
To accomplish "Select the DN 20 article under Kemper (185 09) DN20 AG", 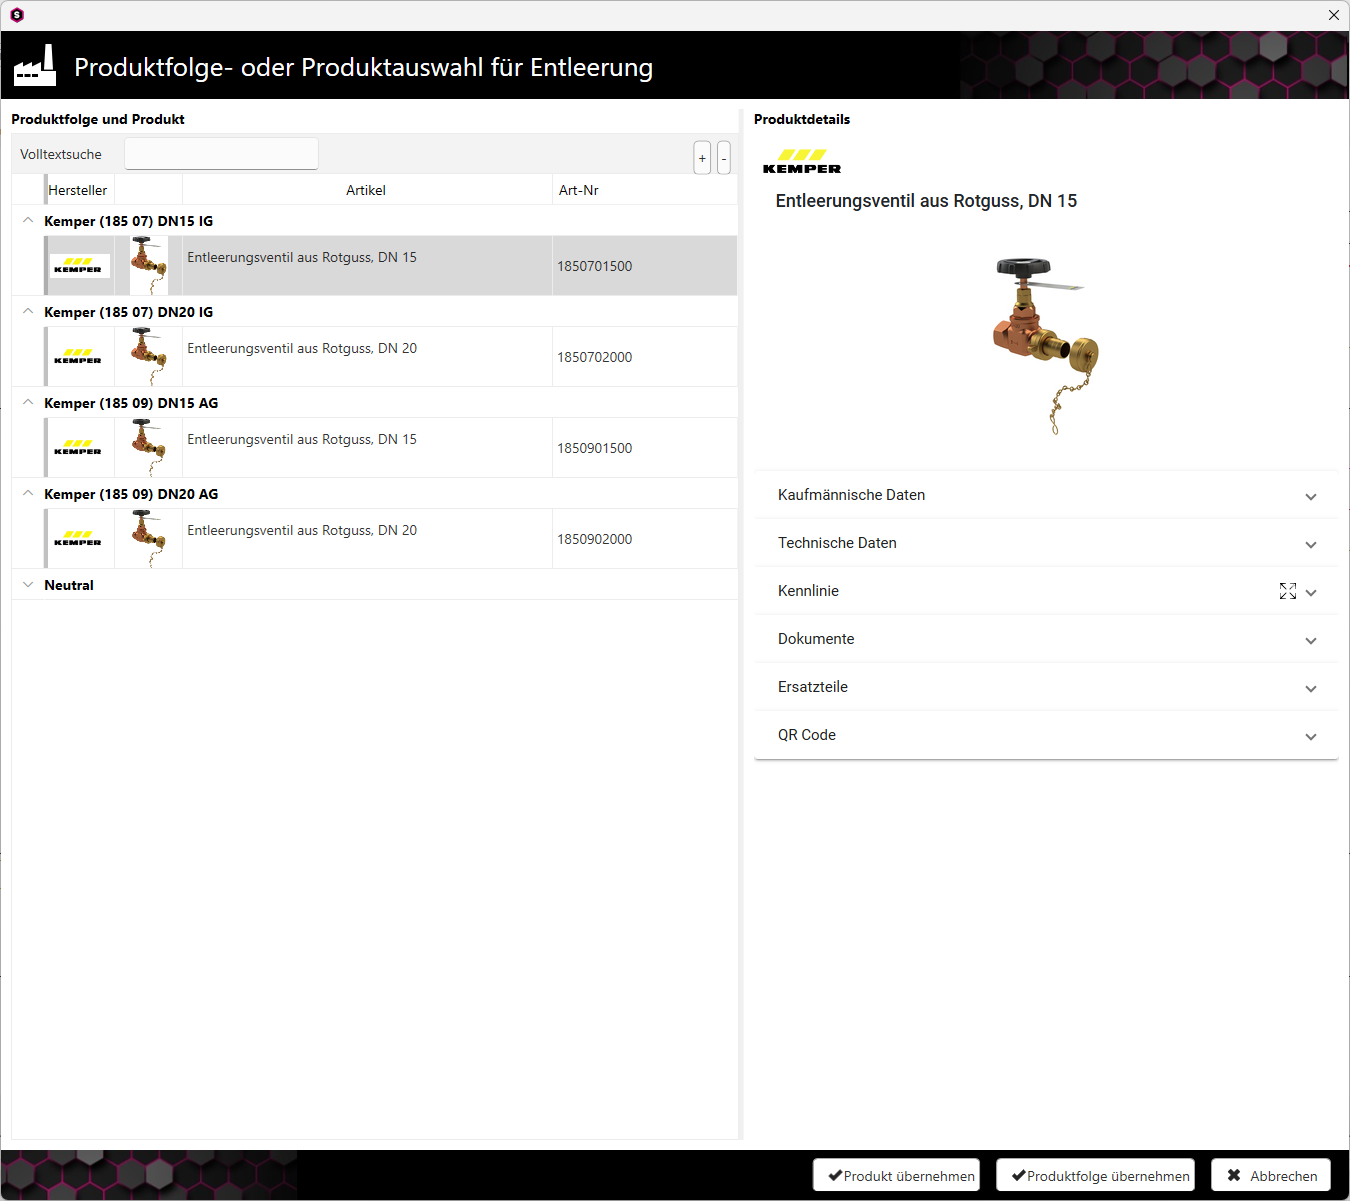I will tap(302, 530).
